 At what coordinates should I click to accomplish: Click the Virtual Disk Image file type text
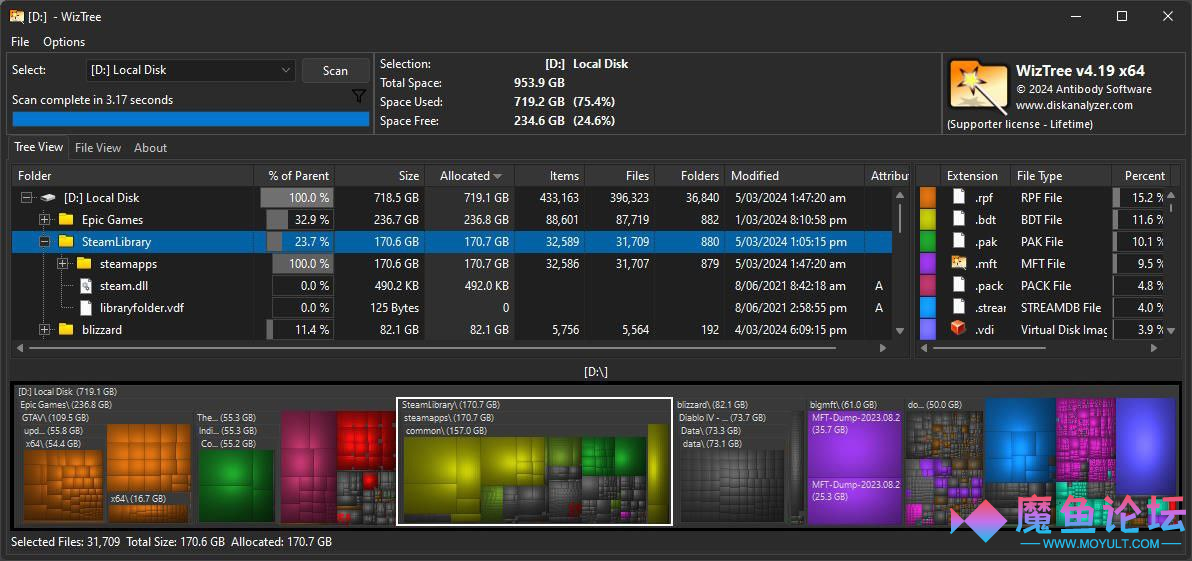(x=1064, y=330)
